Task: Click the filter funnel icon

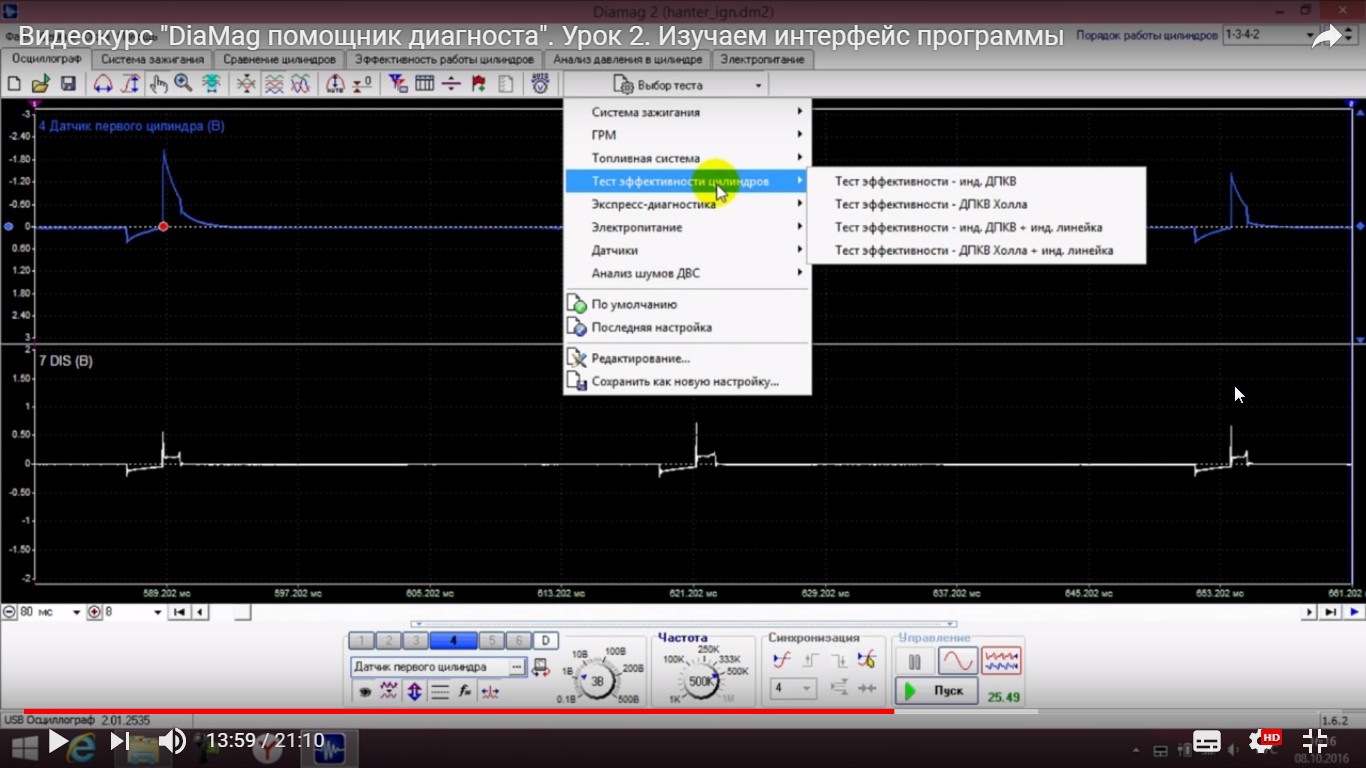Action: pos(398,85)
